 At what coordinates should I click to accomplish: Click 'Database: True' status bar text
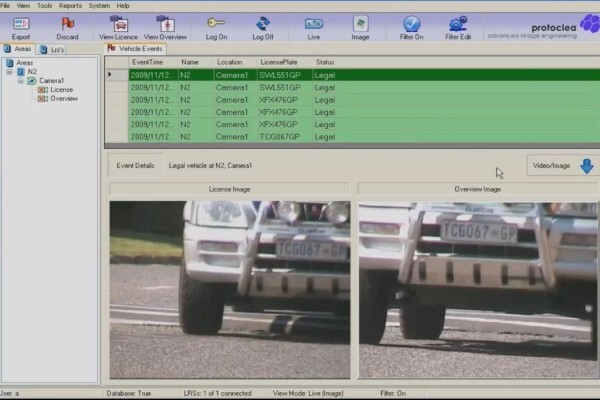click(129, 393)
